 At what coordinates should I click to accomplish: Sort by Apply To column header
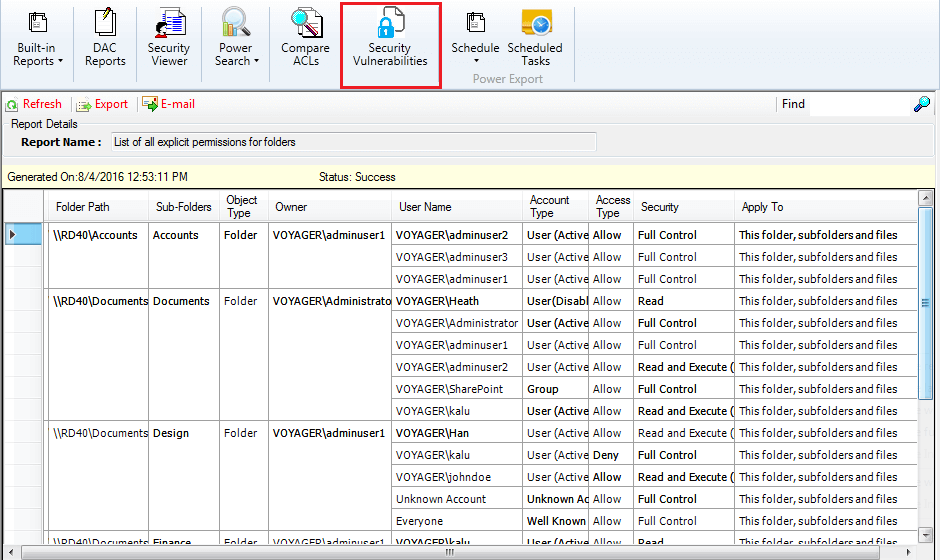click(826, 207)
